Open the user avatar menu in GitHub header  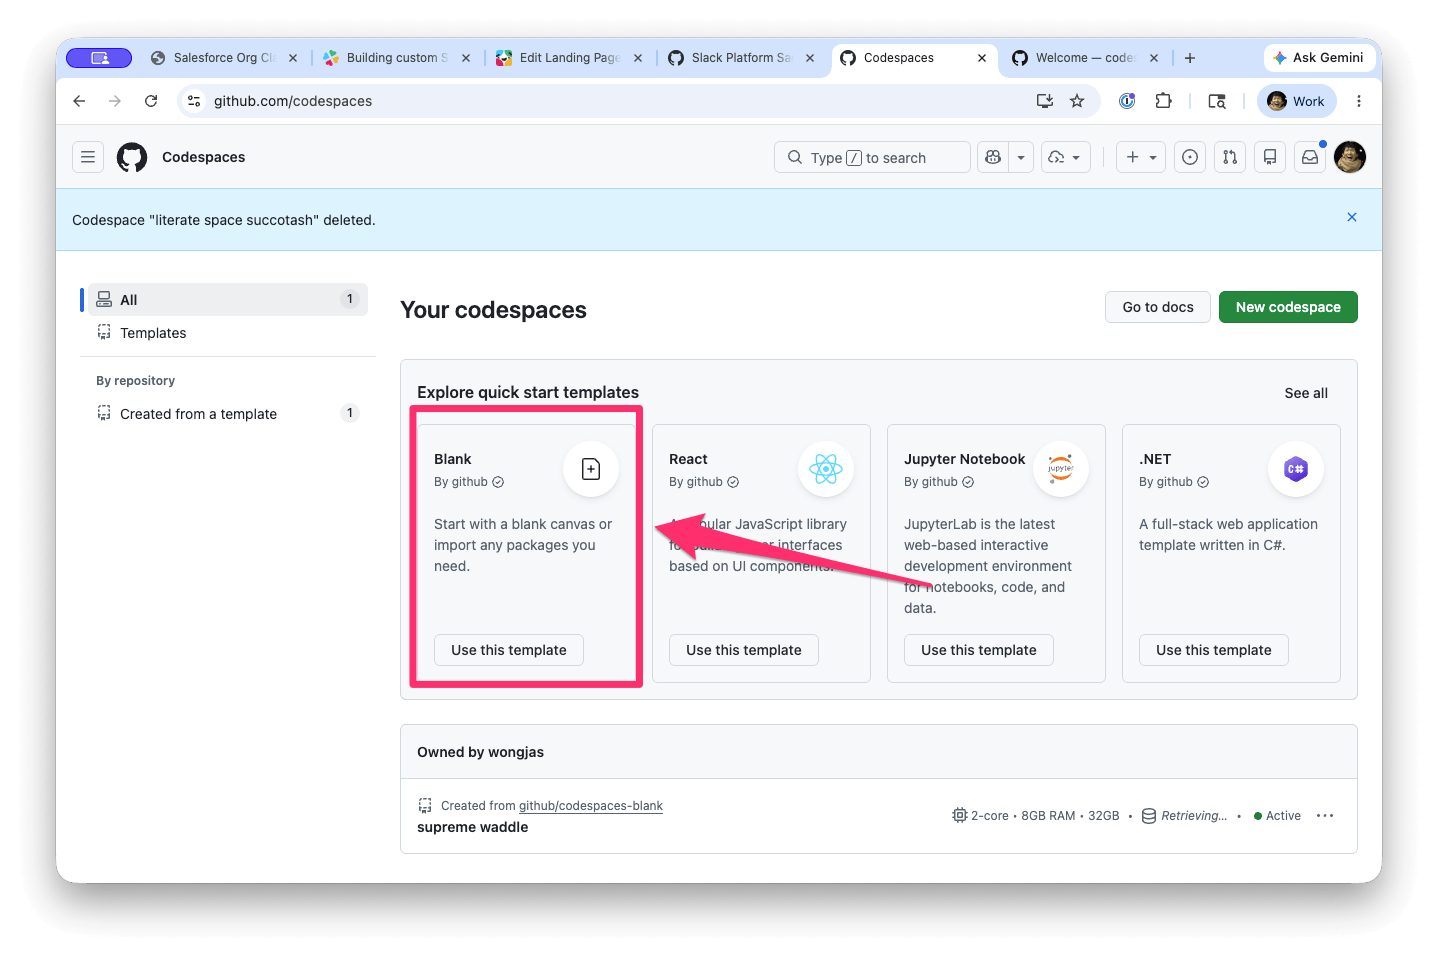(x=1350, y=157)
